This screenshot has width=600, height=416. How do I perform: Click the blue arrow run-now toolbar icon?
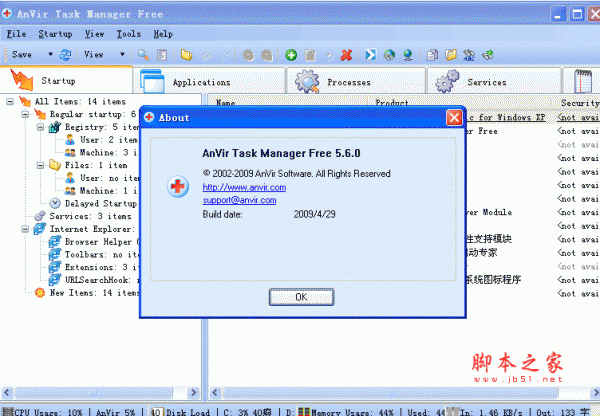tap(370, 55)
